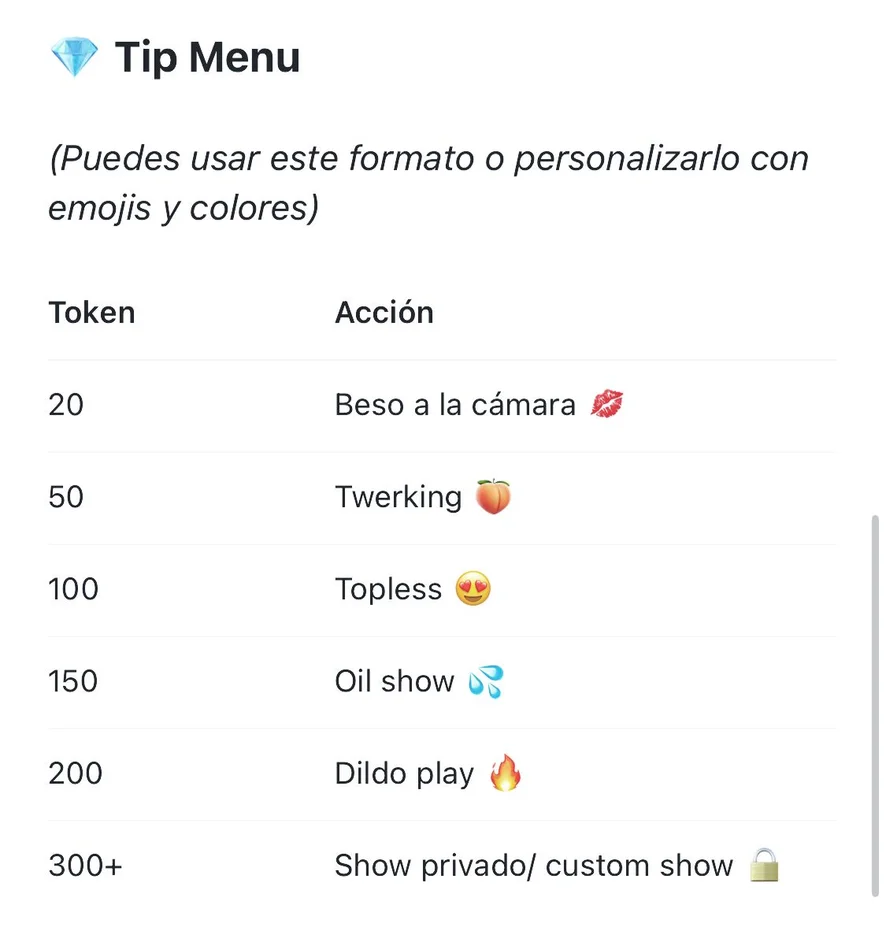Click the italic format instructions text
The width and height of the screenshot is (886, 931).
coord(428,183)
